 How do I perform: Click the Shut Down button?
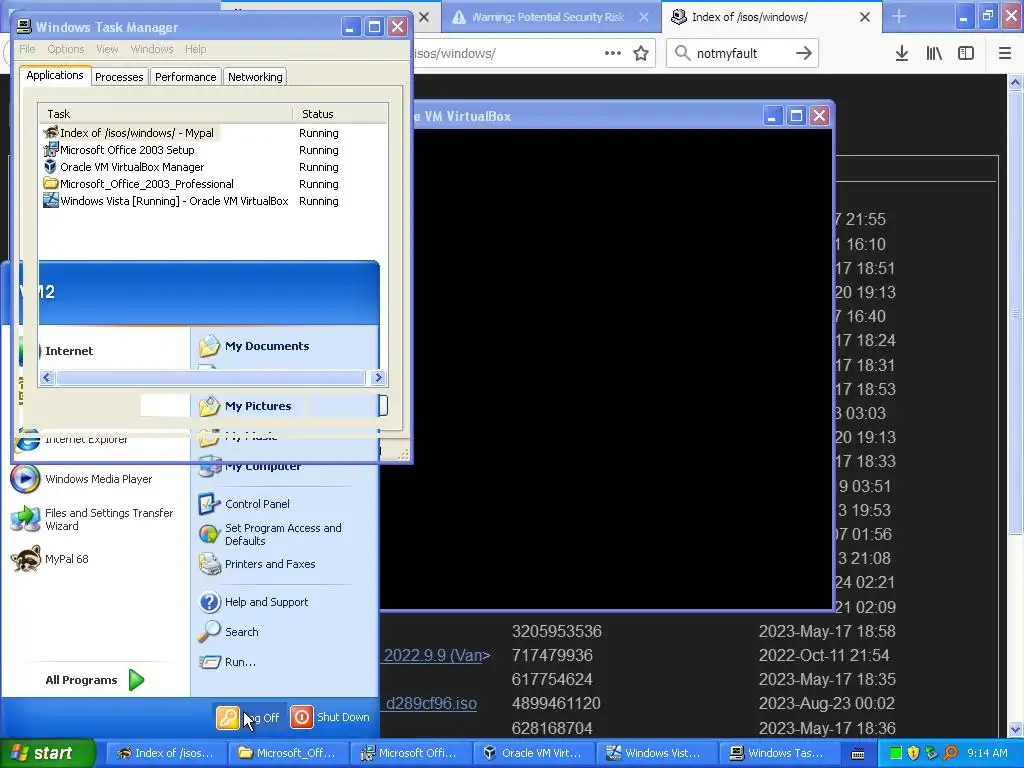pos(330,717)
